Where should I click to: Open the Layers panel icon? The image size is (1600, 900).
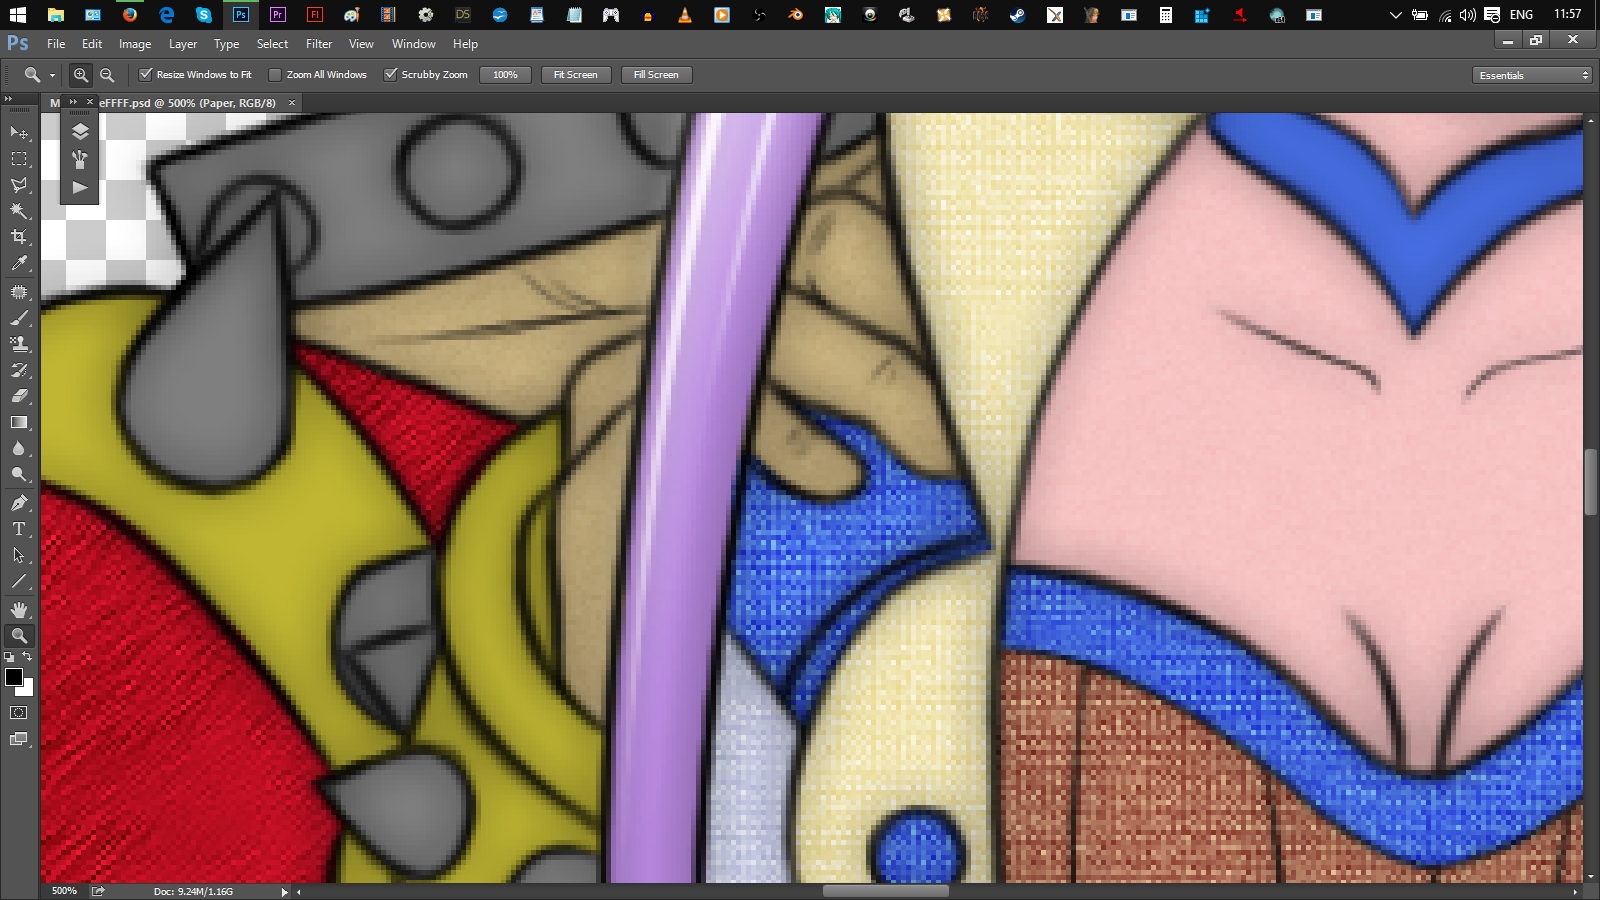80,131
